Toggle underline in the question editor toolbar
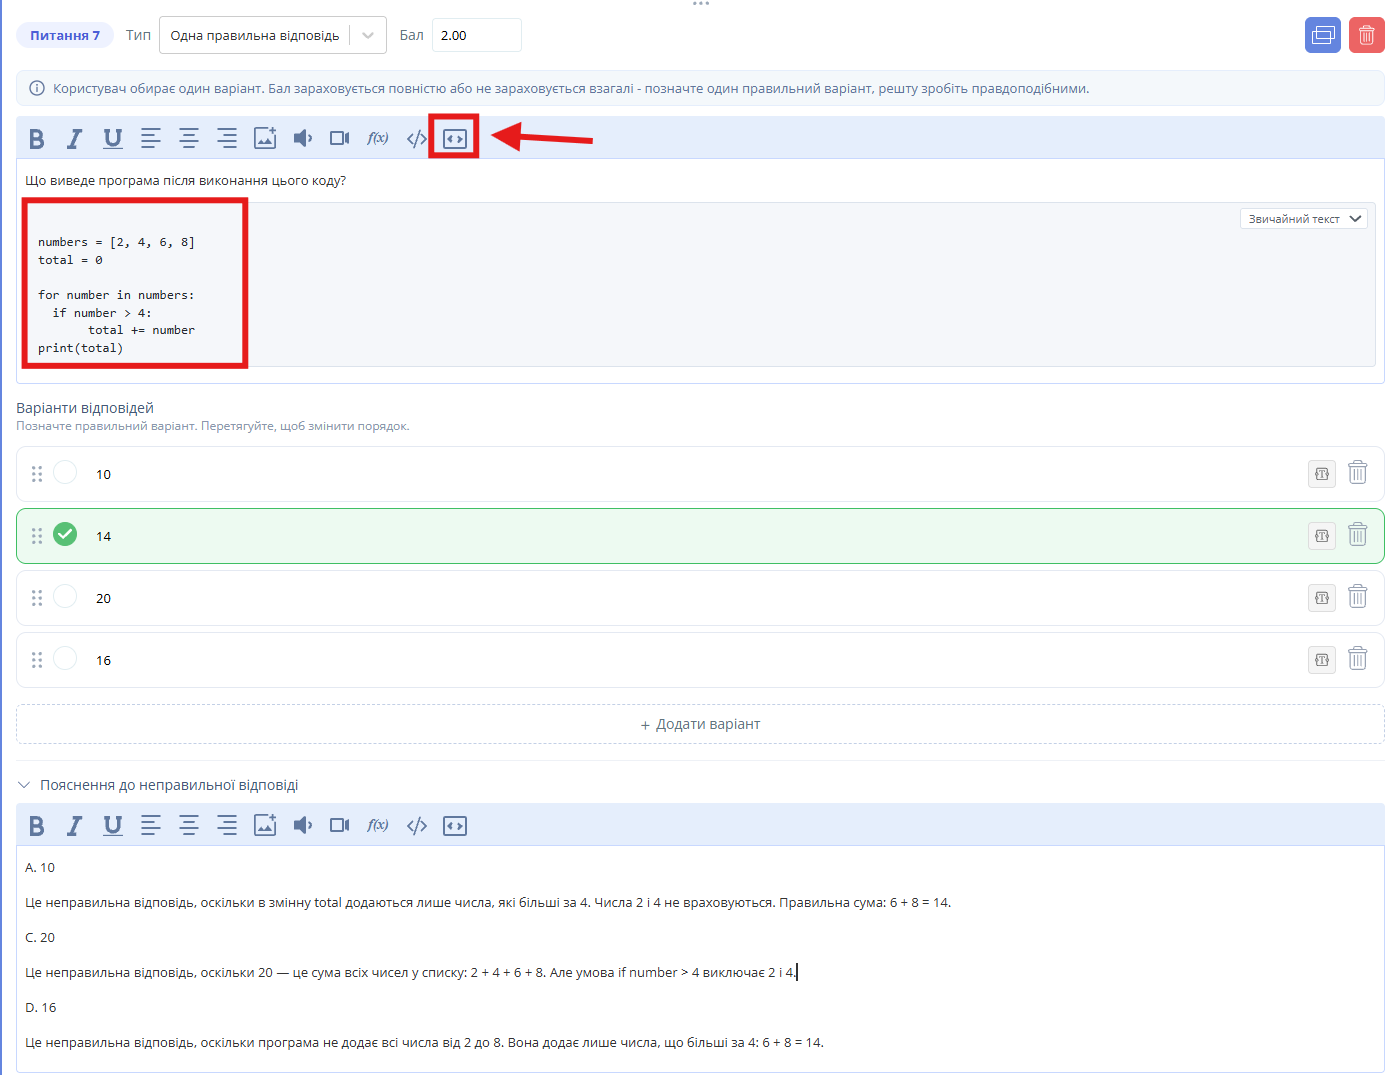The image size is (1396, 1075). point(113,138)
